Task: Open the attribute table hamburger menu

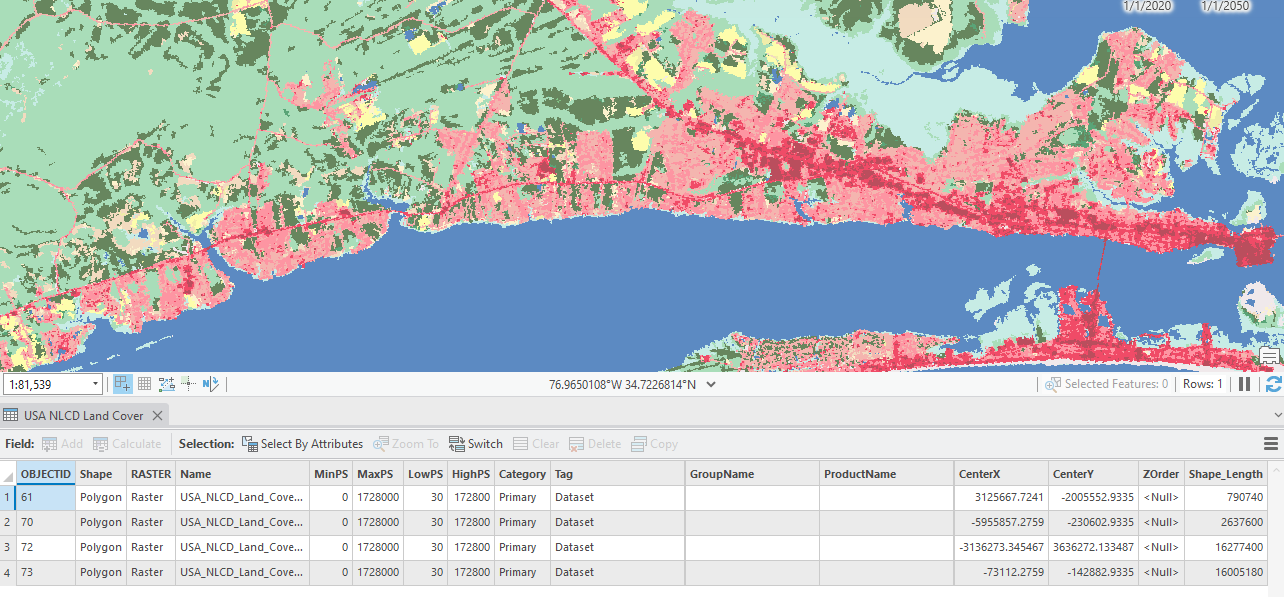Action: tap(1271, 444)
